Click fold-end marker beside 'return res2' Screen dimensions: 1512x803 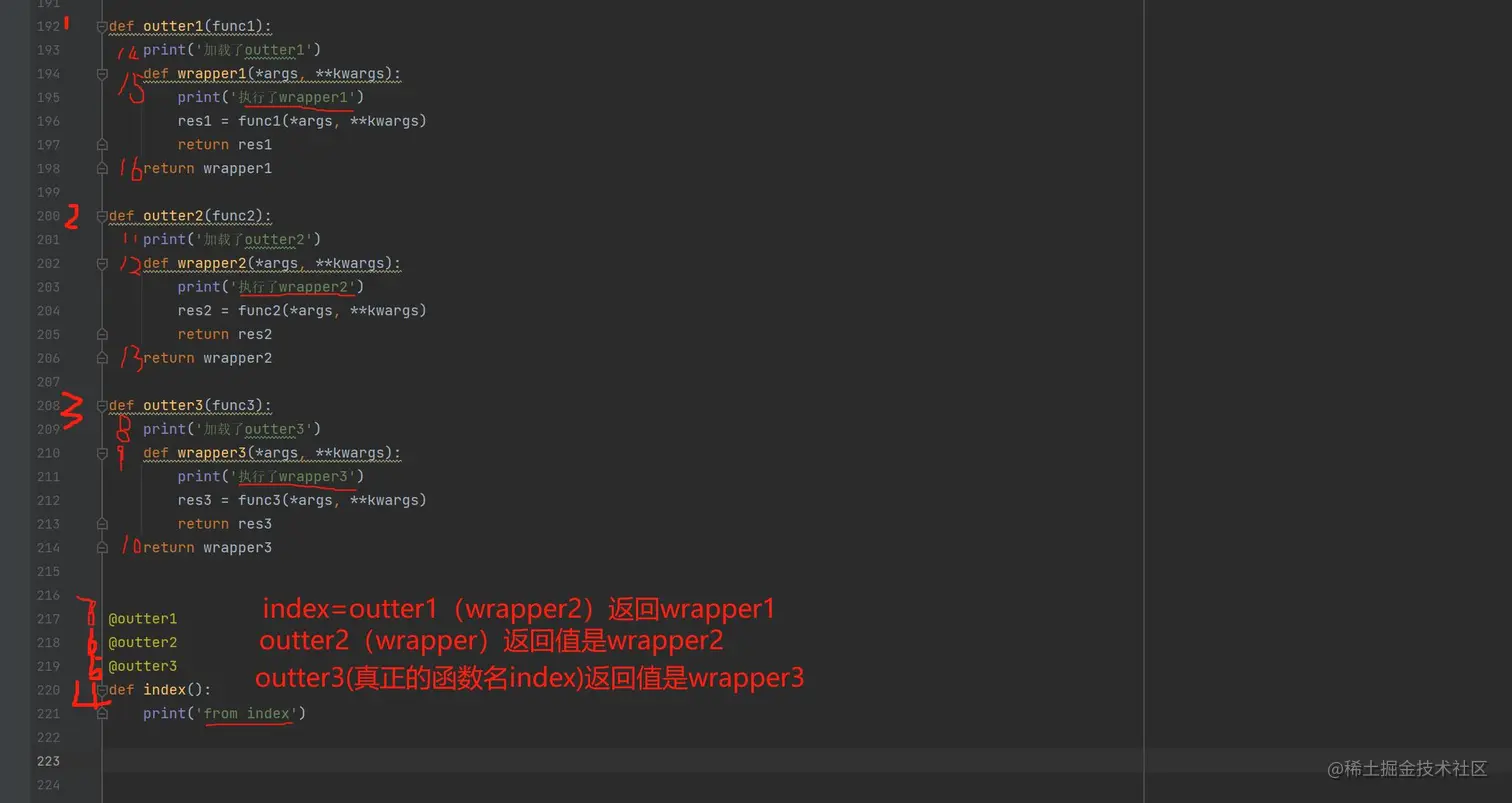[x=102, y=334]
